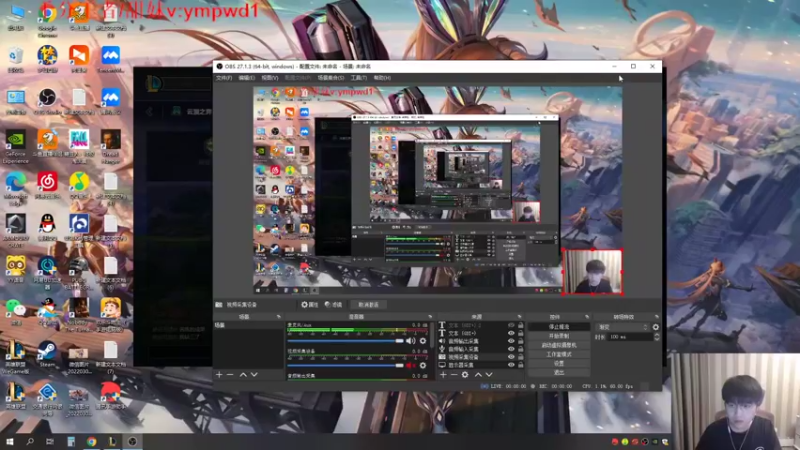Open Microsoft Edge desktop shortcut
800x450 pixels.
[15, 188]
